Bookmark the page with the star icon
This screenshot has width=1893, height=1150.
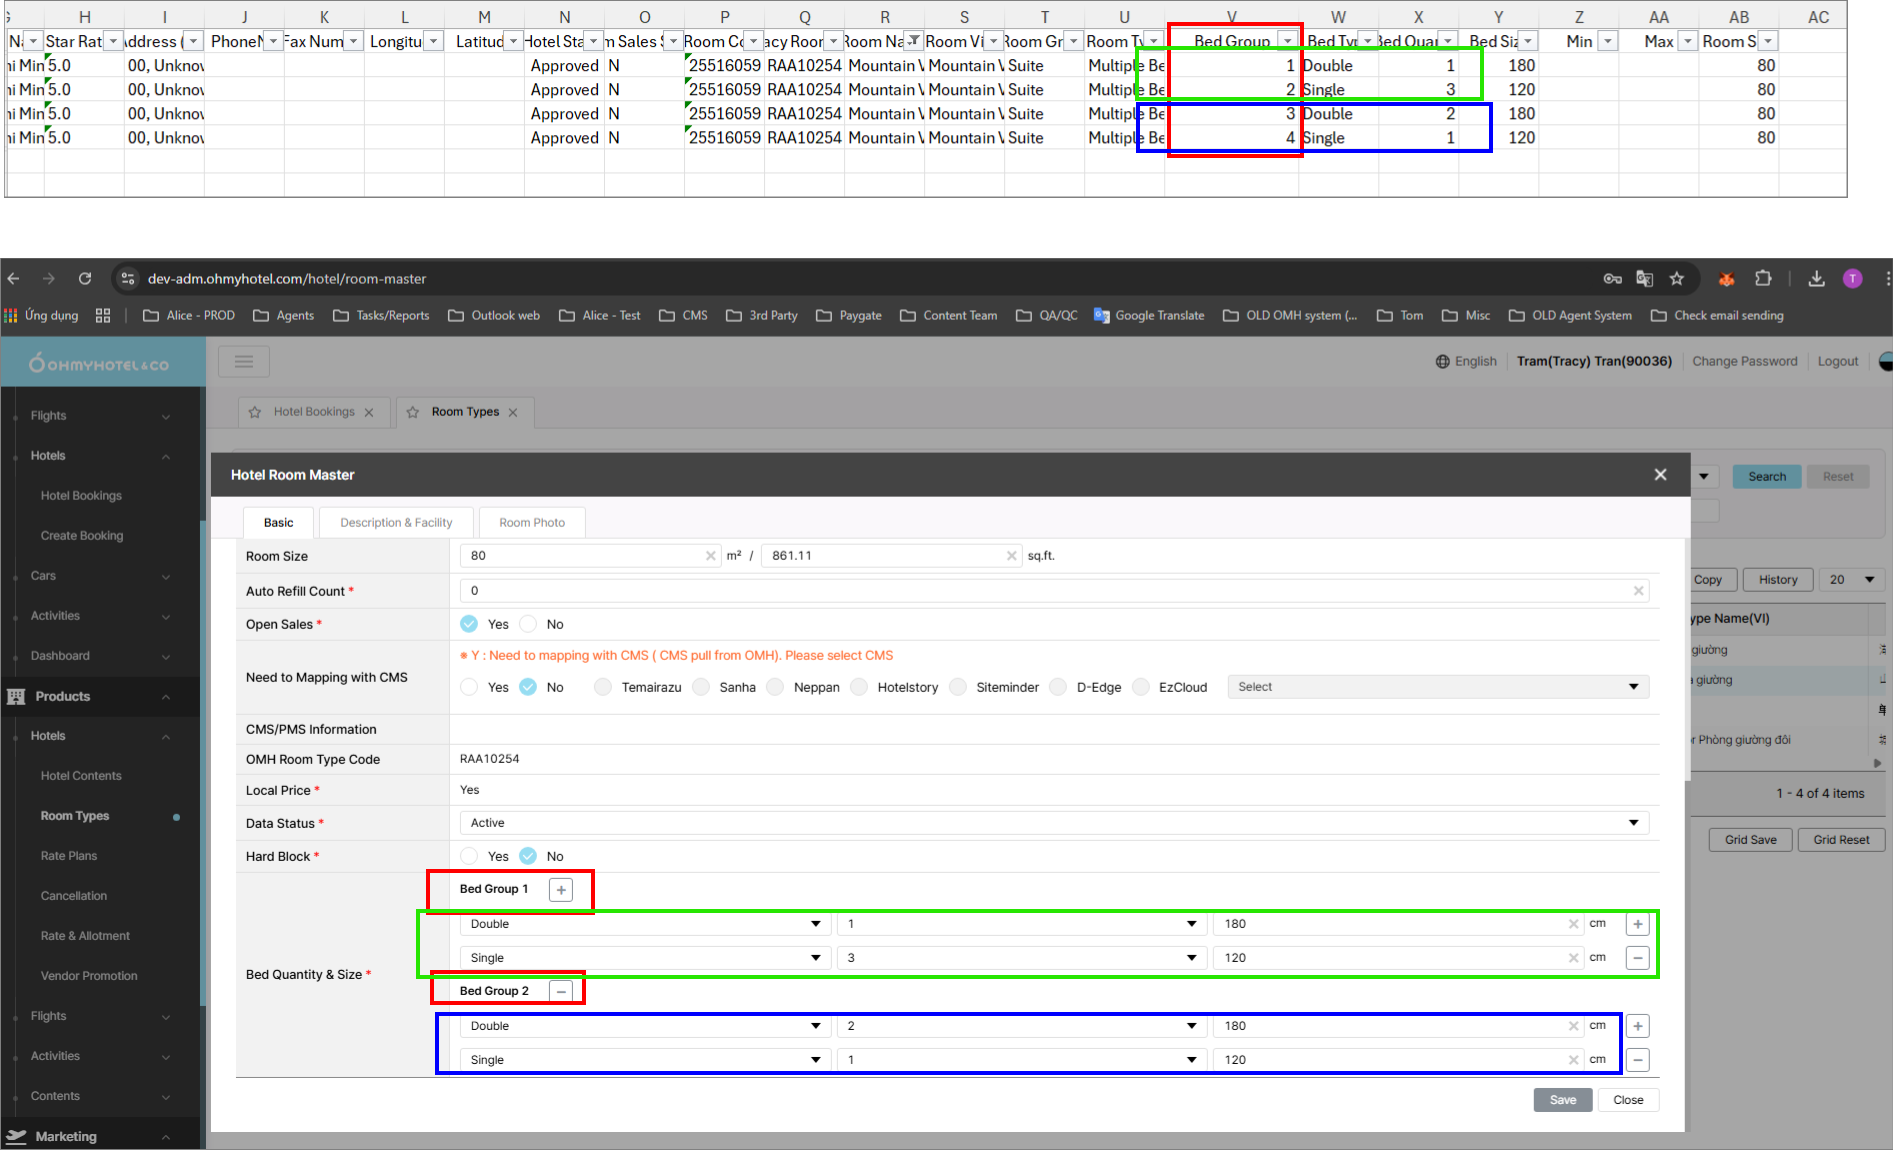pyautogui.click(x=1677, y=279)
